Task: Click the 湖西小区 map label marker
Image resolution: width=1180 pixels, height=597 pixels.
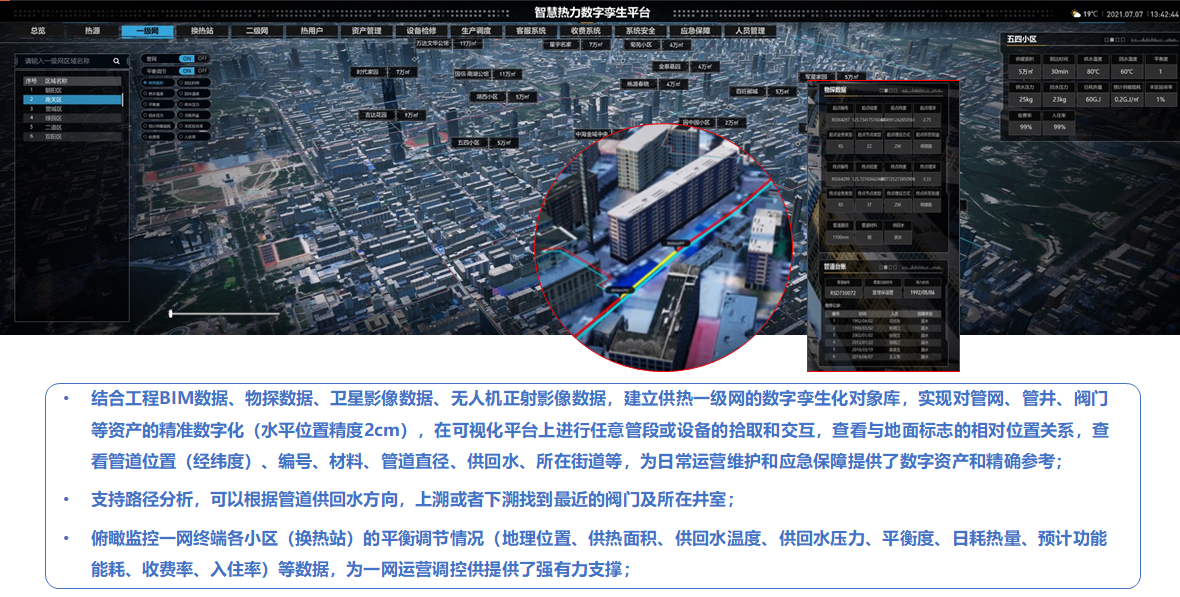Action: 487,97
